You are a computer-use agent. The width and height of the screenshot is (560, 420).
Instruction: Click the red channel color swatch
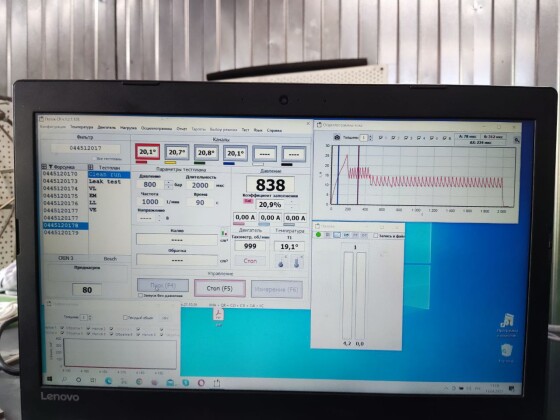point(141,162)
